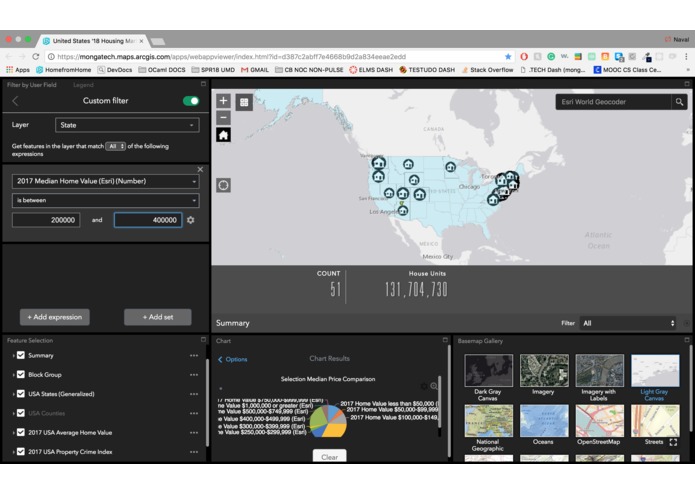Go back from Custom filter panel
The height and width of the screenshot is (494, 695).
click(16, 101)
